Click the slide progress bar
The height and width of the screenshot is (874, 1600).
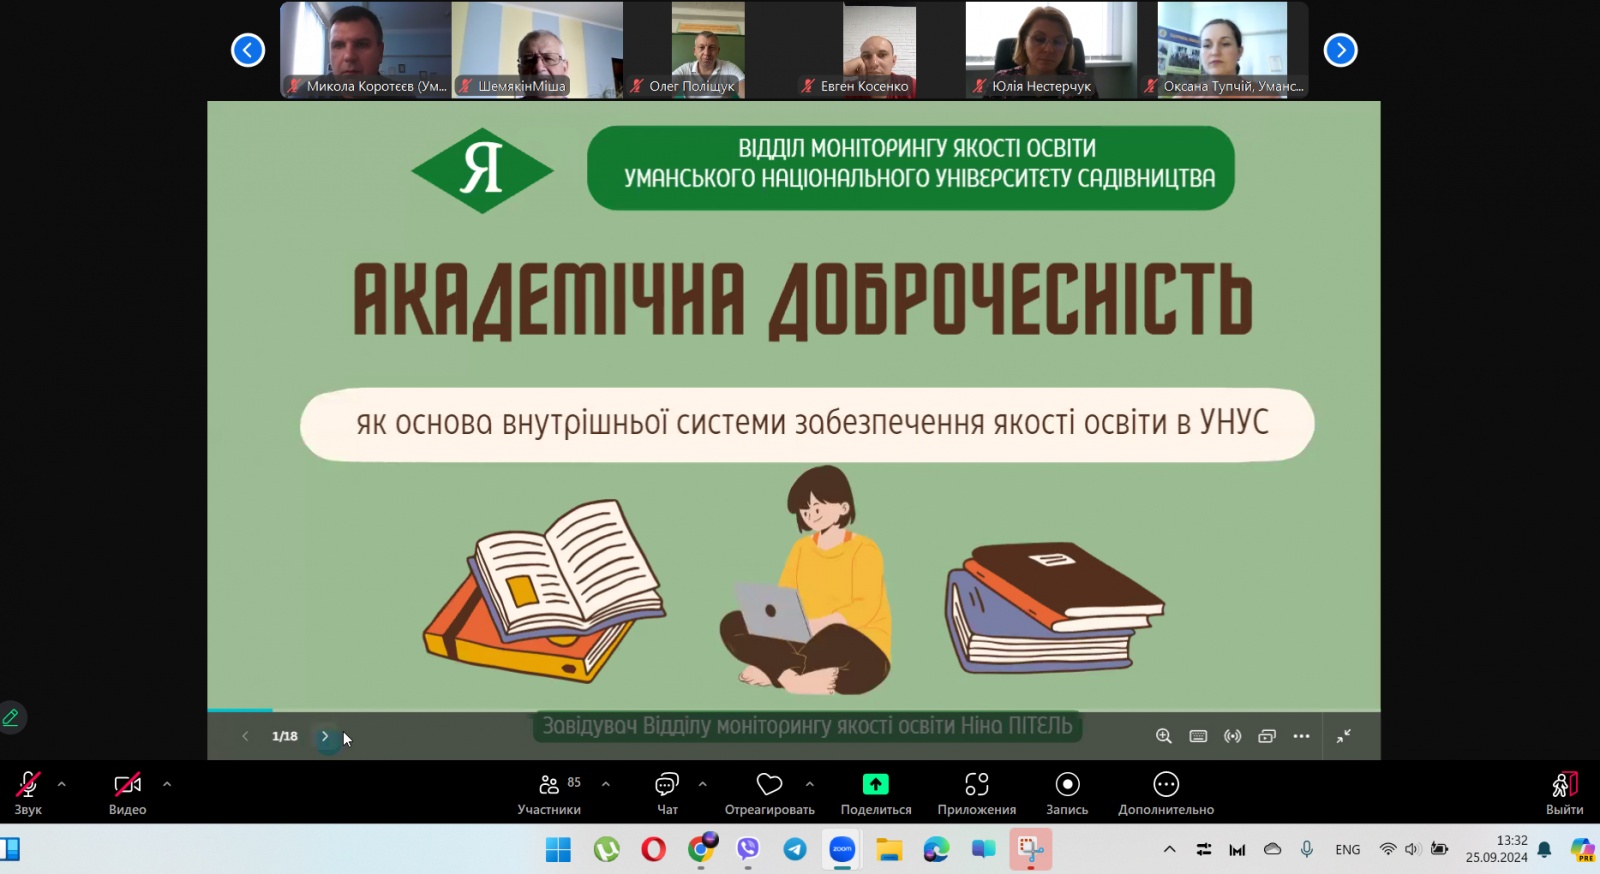click(794, 710)
